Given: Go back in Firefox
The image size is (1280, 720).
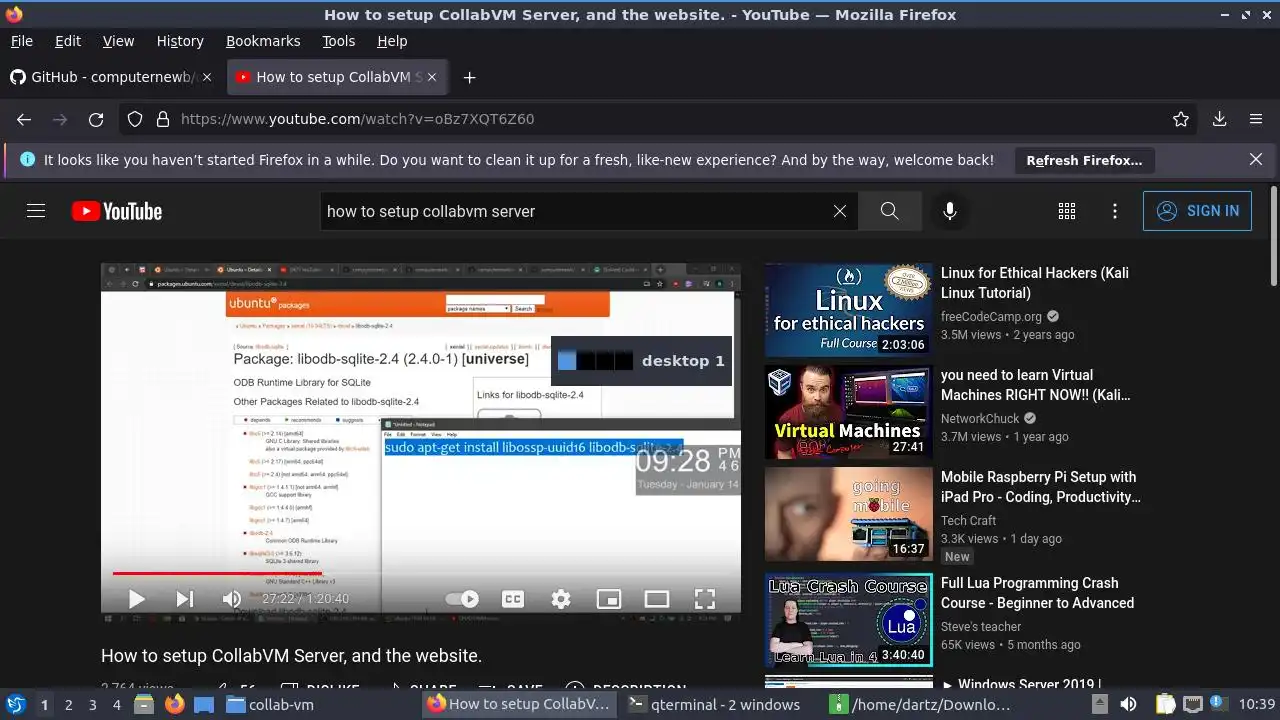Looking at the screenshot, I should pos(24,119).
